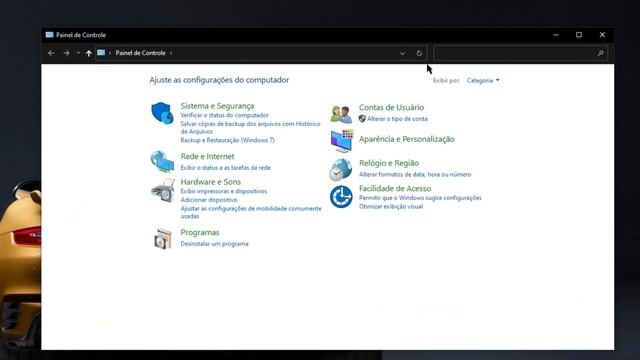Expand the address bar history dropdown
The width and height of the screenshot is (640, 360).
click(x=402, y=53)
